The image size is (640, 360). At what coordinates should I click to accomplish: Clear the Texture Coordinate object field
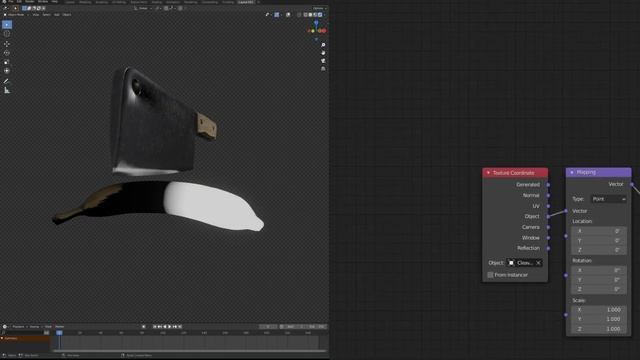point(538,263)
